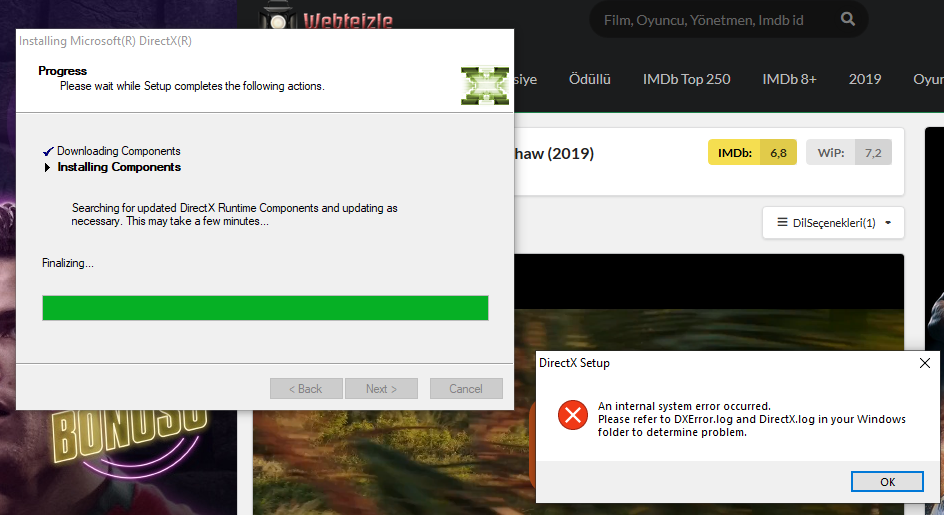Click the Next > button
Image resolution: width=944 pixels, height=515 pixels.
[381, 389]
